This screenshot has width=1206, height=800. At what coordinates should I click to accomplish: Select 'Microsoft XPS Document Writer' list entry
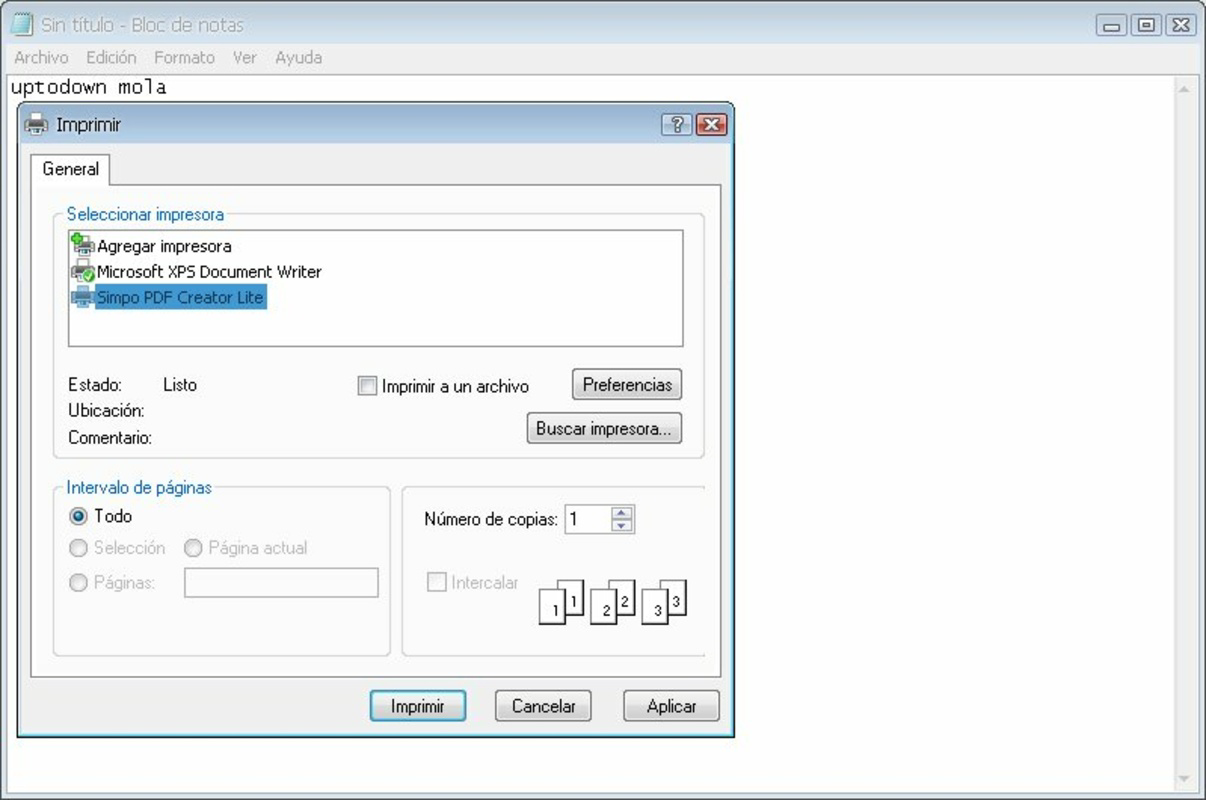(209, 272)
